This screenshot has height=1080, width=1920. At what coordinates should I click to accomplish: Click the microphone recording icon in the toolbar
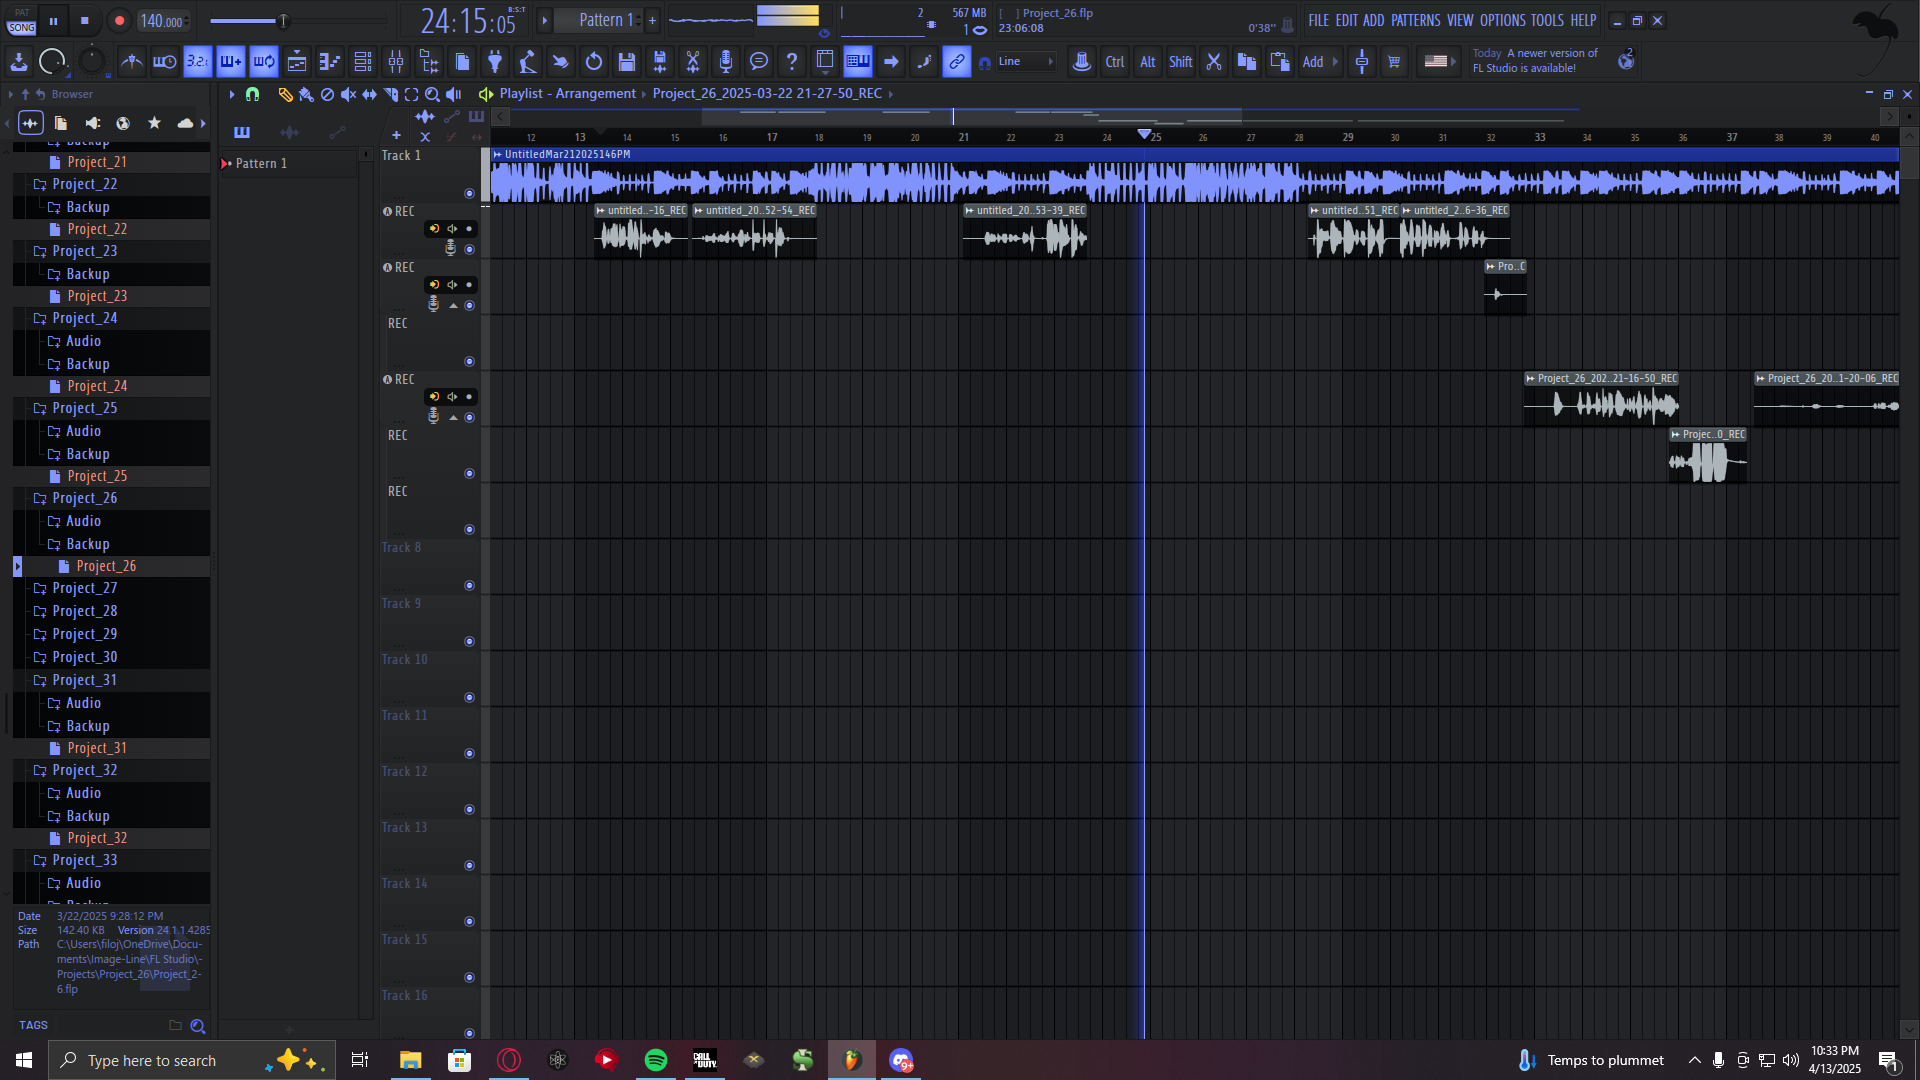click(x=726, y=62)
